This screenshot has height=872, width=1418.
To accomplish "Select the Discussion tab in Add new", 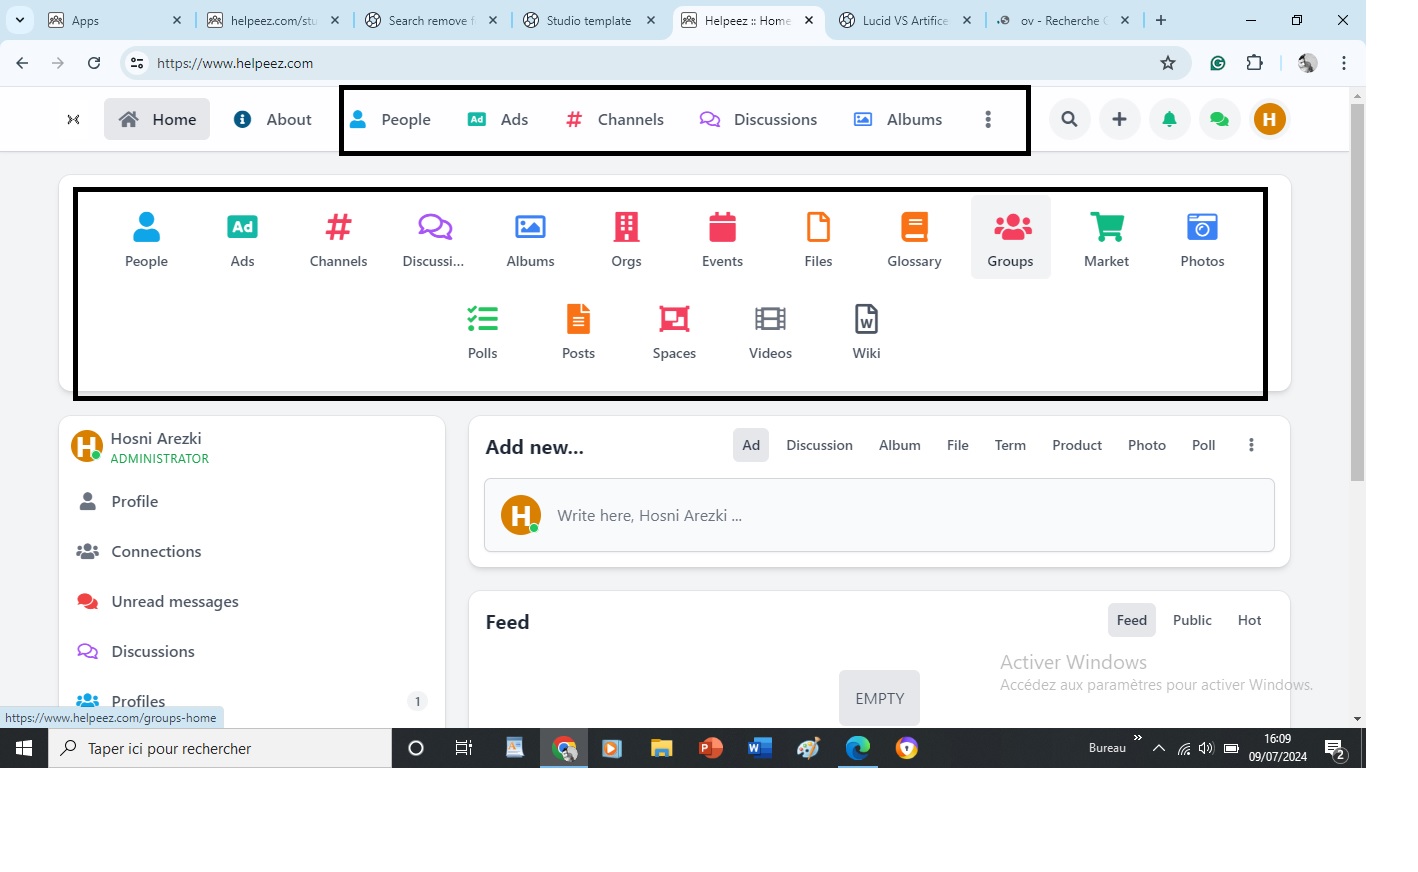I will point(819,445).
